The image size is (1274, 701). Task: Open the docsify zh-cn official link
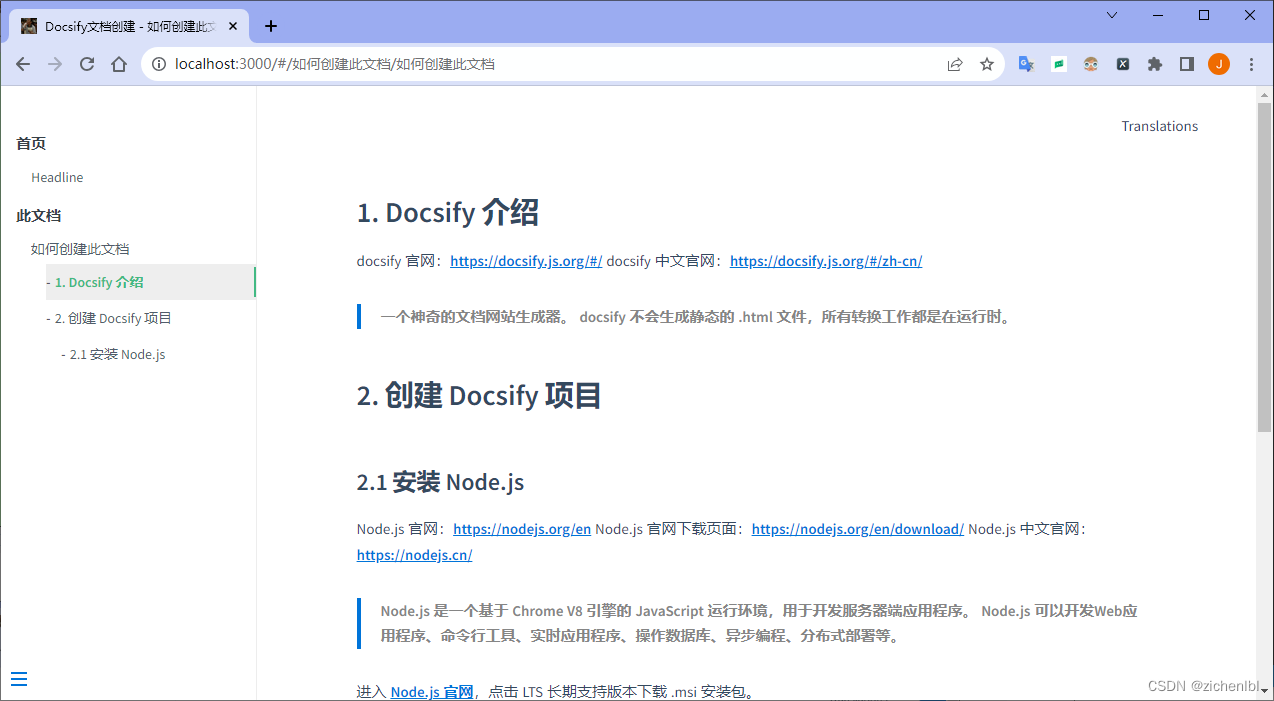coord(826,261)
